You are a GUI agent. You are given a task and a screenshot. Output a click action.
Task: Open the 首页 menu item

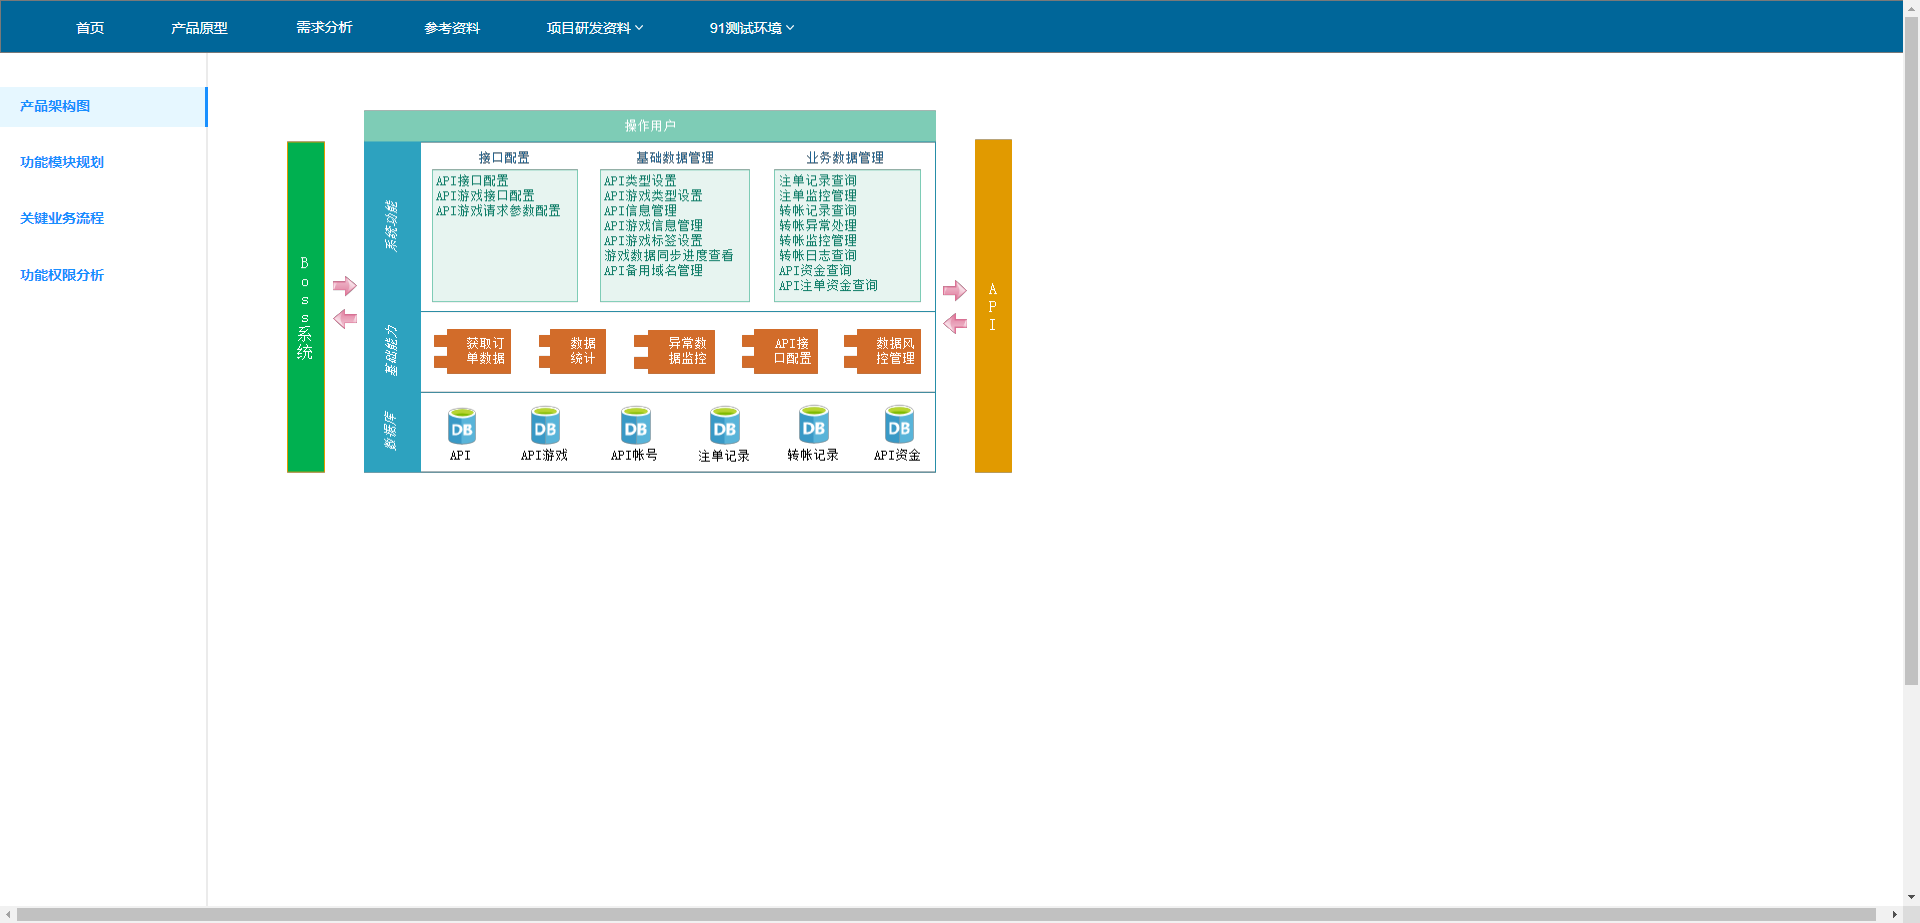90,28
